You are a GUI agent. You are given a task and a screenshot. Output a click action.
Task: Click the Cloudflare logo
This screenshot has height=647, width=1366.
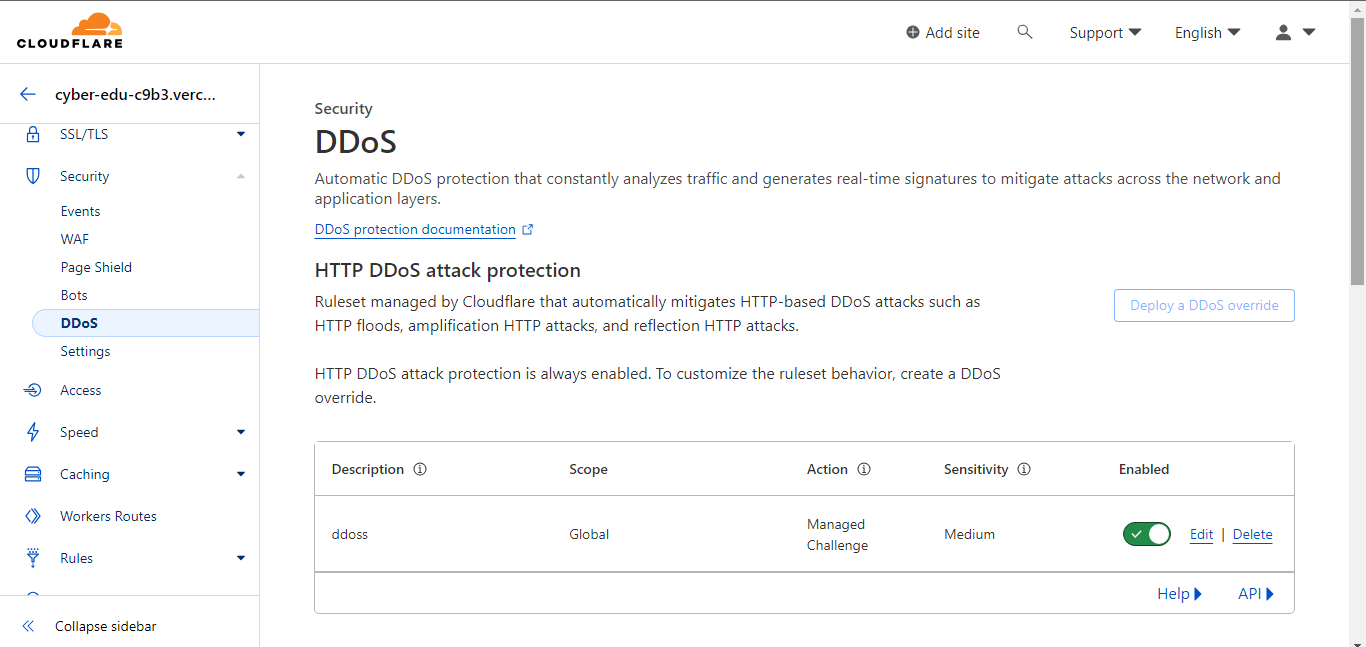click(70, 31)
